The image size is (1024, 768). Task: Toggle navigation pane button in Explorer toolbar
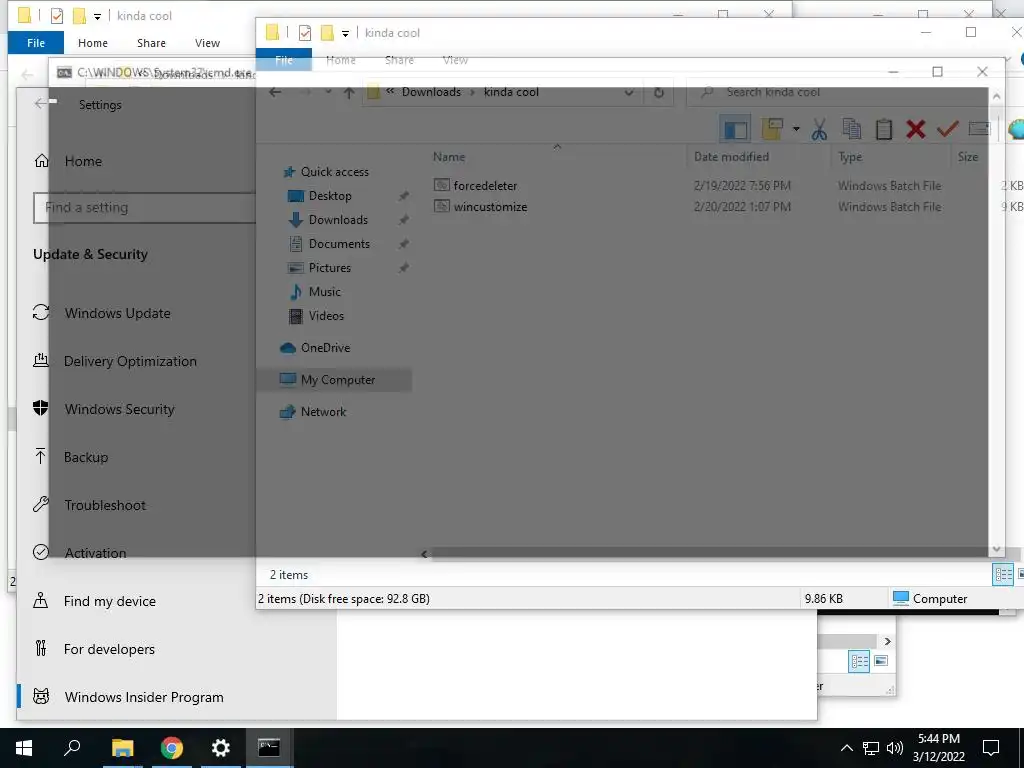735,129
